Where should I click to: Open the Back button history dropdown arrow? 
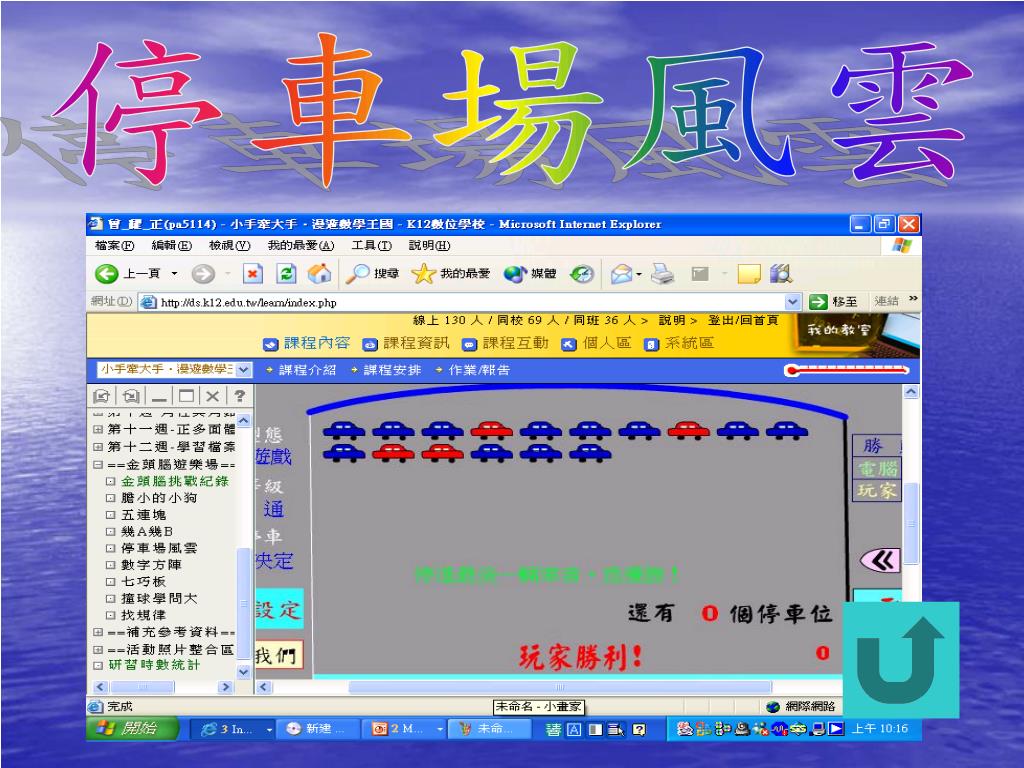point(174,274)
